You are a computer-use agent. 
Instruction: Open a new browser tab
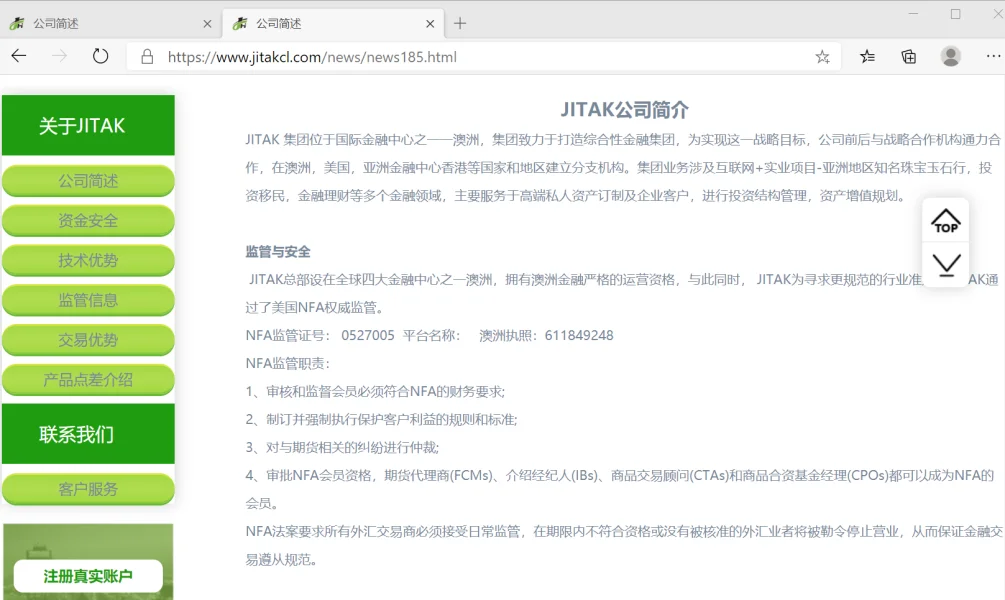(460, 23)
